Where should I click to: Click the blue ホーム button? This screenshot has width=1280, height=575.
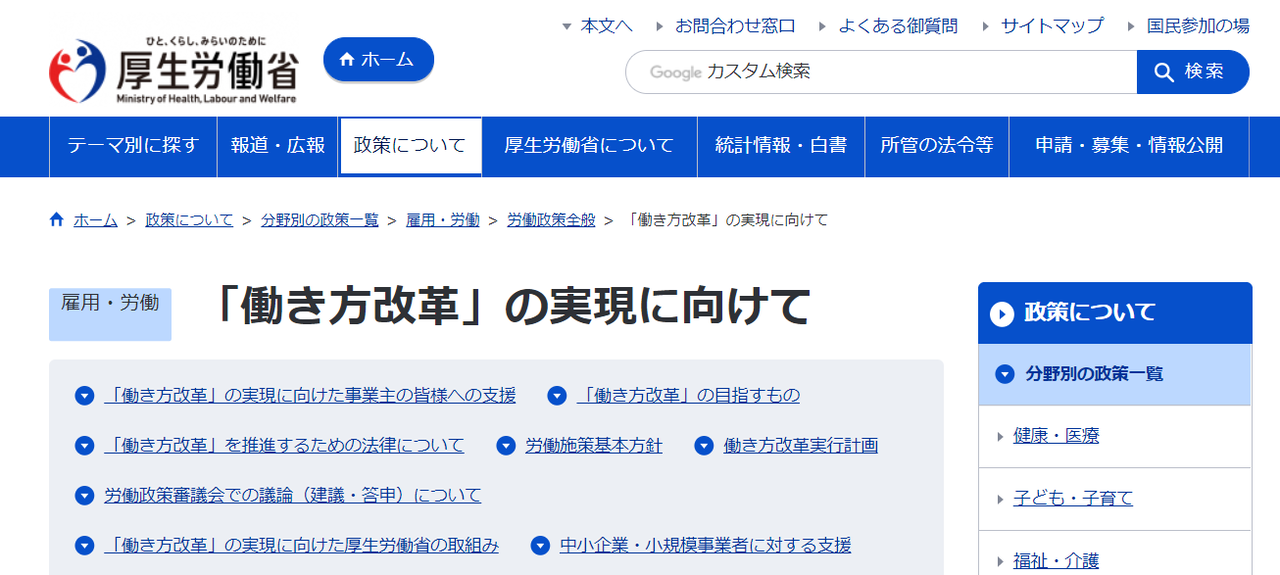pyautogui.click(x=378, y=59)
